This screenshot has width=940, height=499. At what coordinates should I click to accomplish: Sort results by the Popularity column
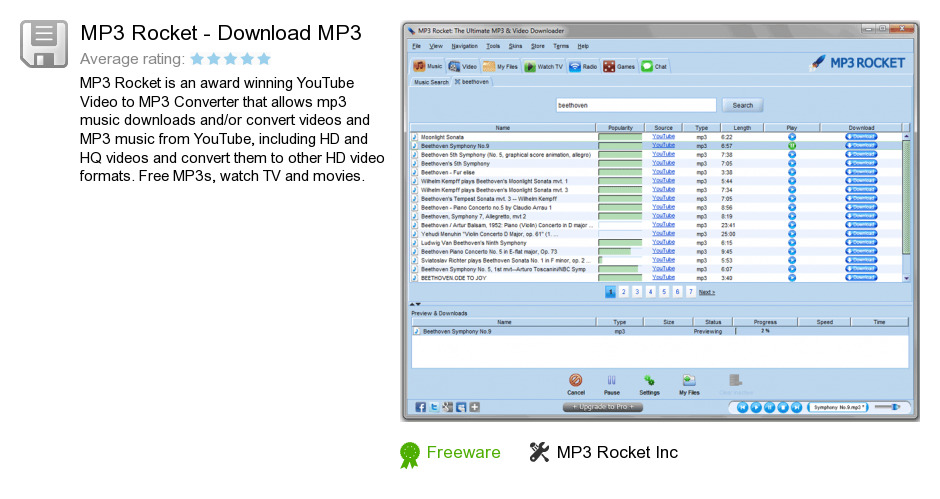[x=620, y=128]
